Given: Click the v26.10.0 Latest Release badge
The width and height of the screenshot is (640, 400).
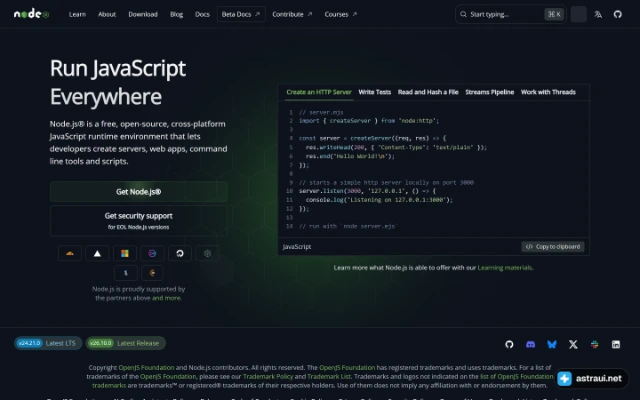Looking at the screenshot, I should point(126,343).
